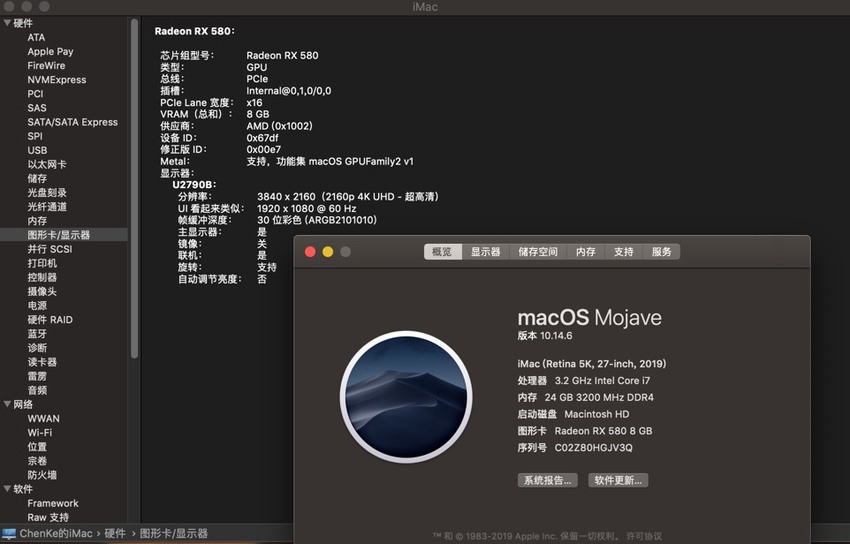Open the 支持 tab
850x544 pixels.
(x=623, y=251)
